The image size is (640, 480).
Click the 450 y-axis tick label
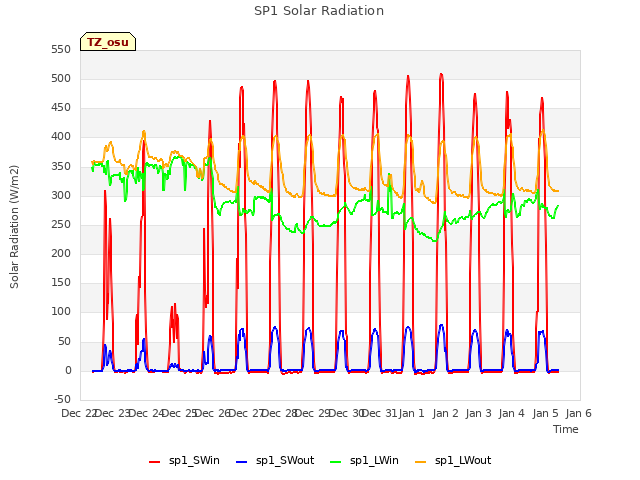tap(61, 108)
